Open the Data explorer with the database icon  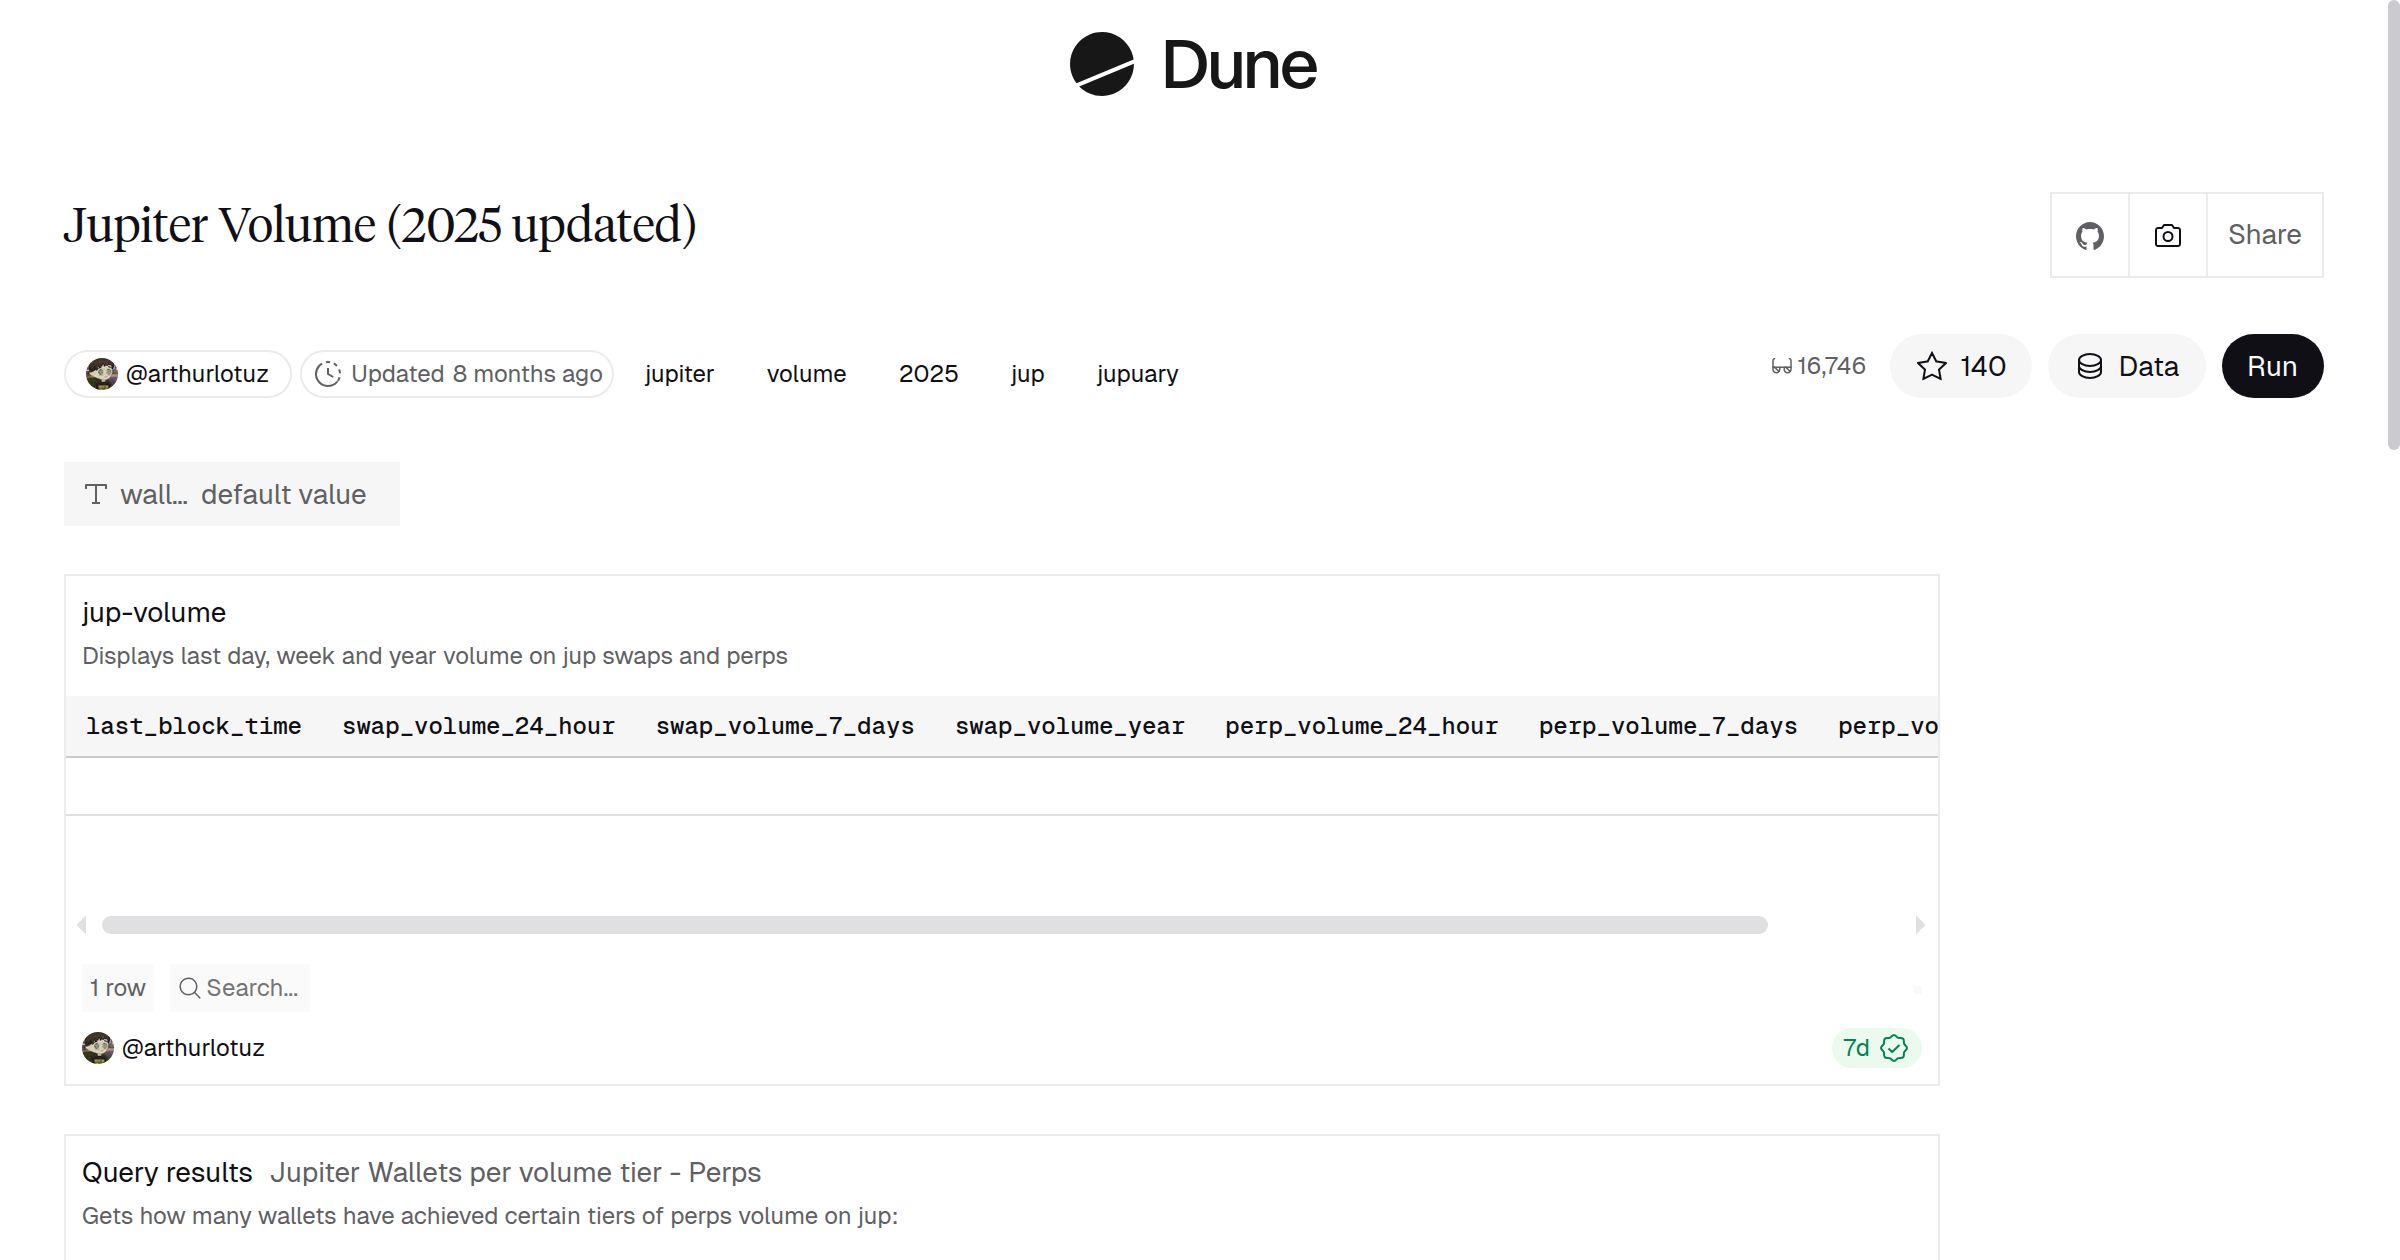coord(2126,366)
